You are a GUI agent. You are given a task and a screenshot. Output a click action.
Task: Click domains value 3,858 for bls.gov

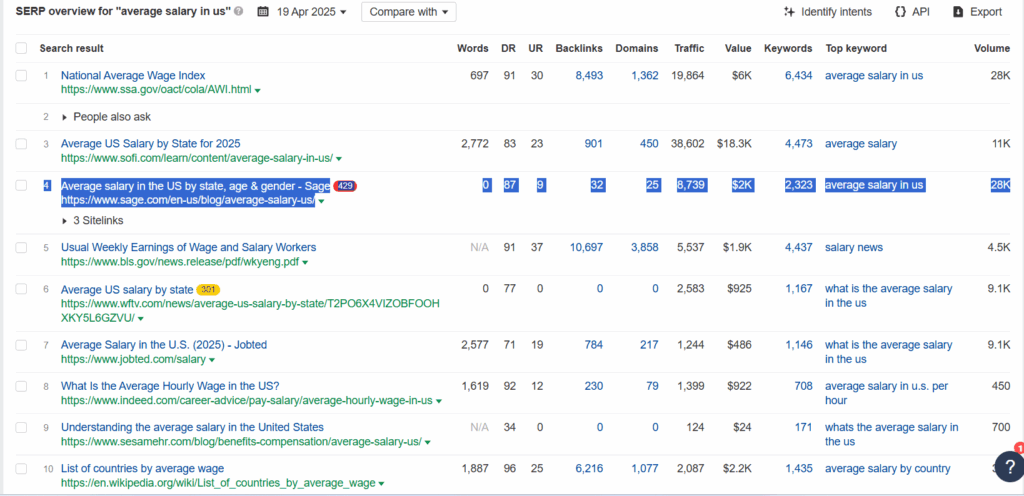(645, 247)
